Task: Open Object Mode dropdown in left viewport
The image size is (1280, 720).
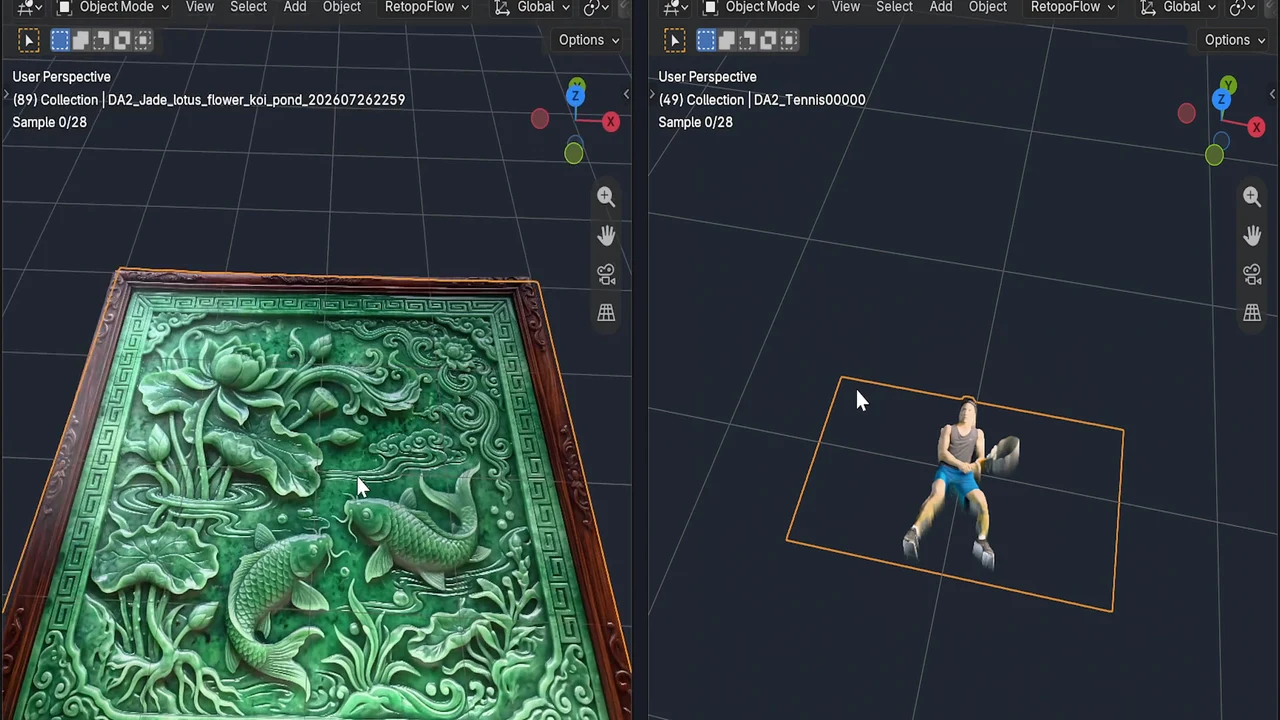Action: 113,7
